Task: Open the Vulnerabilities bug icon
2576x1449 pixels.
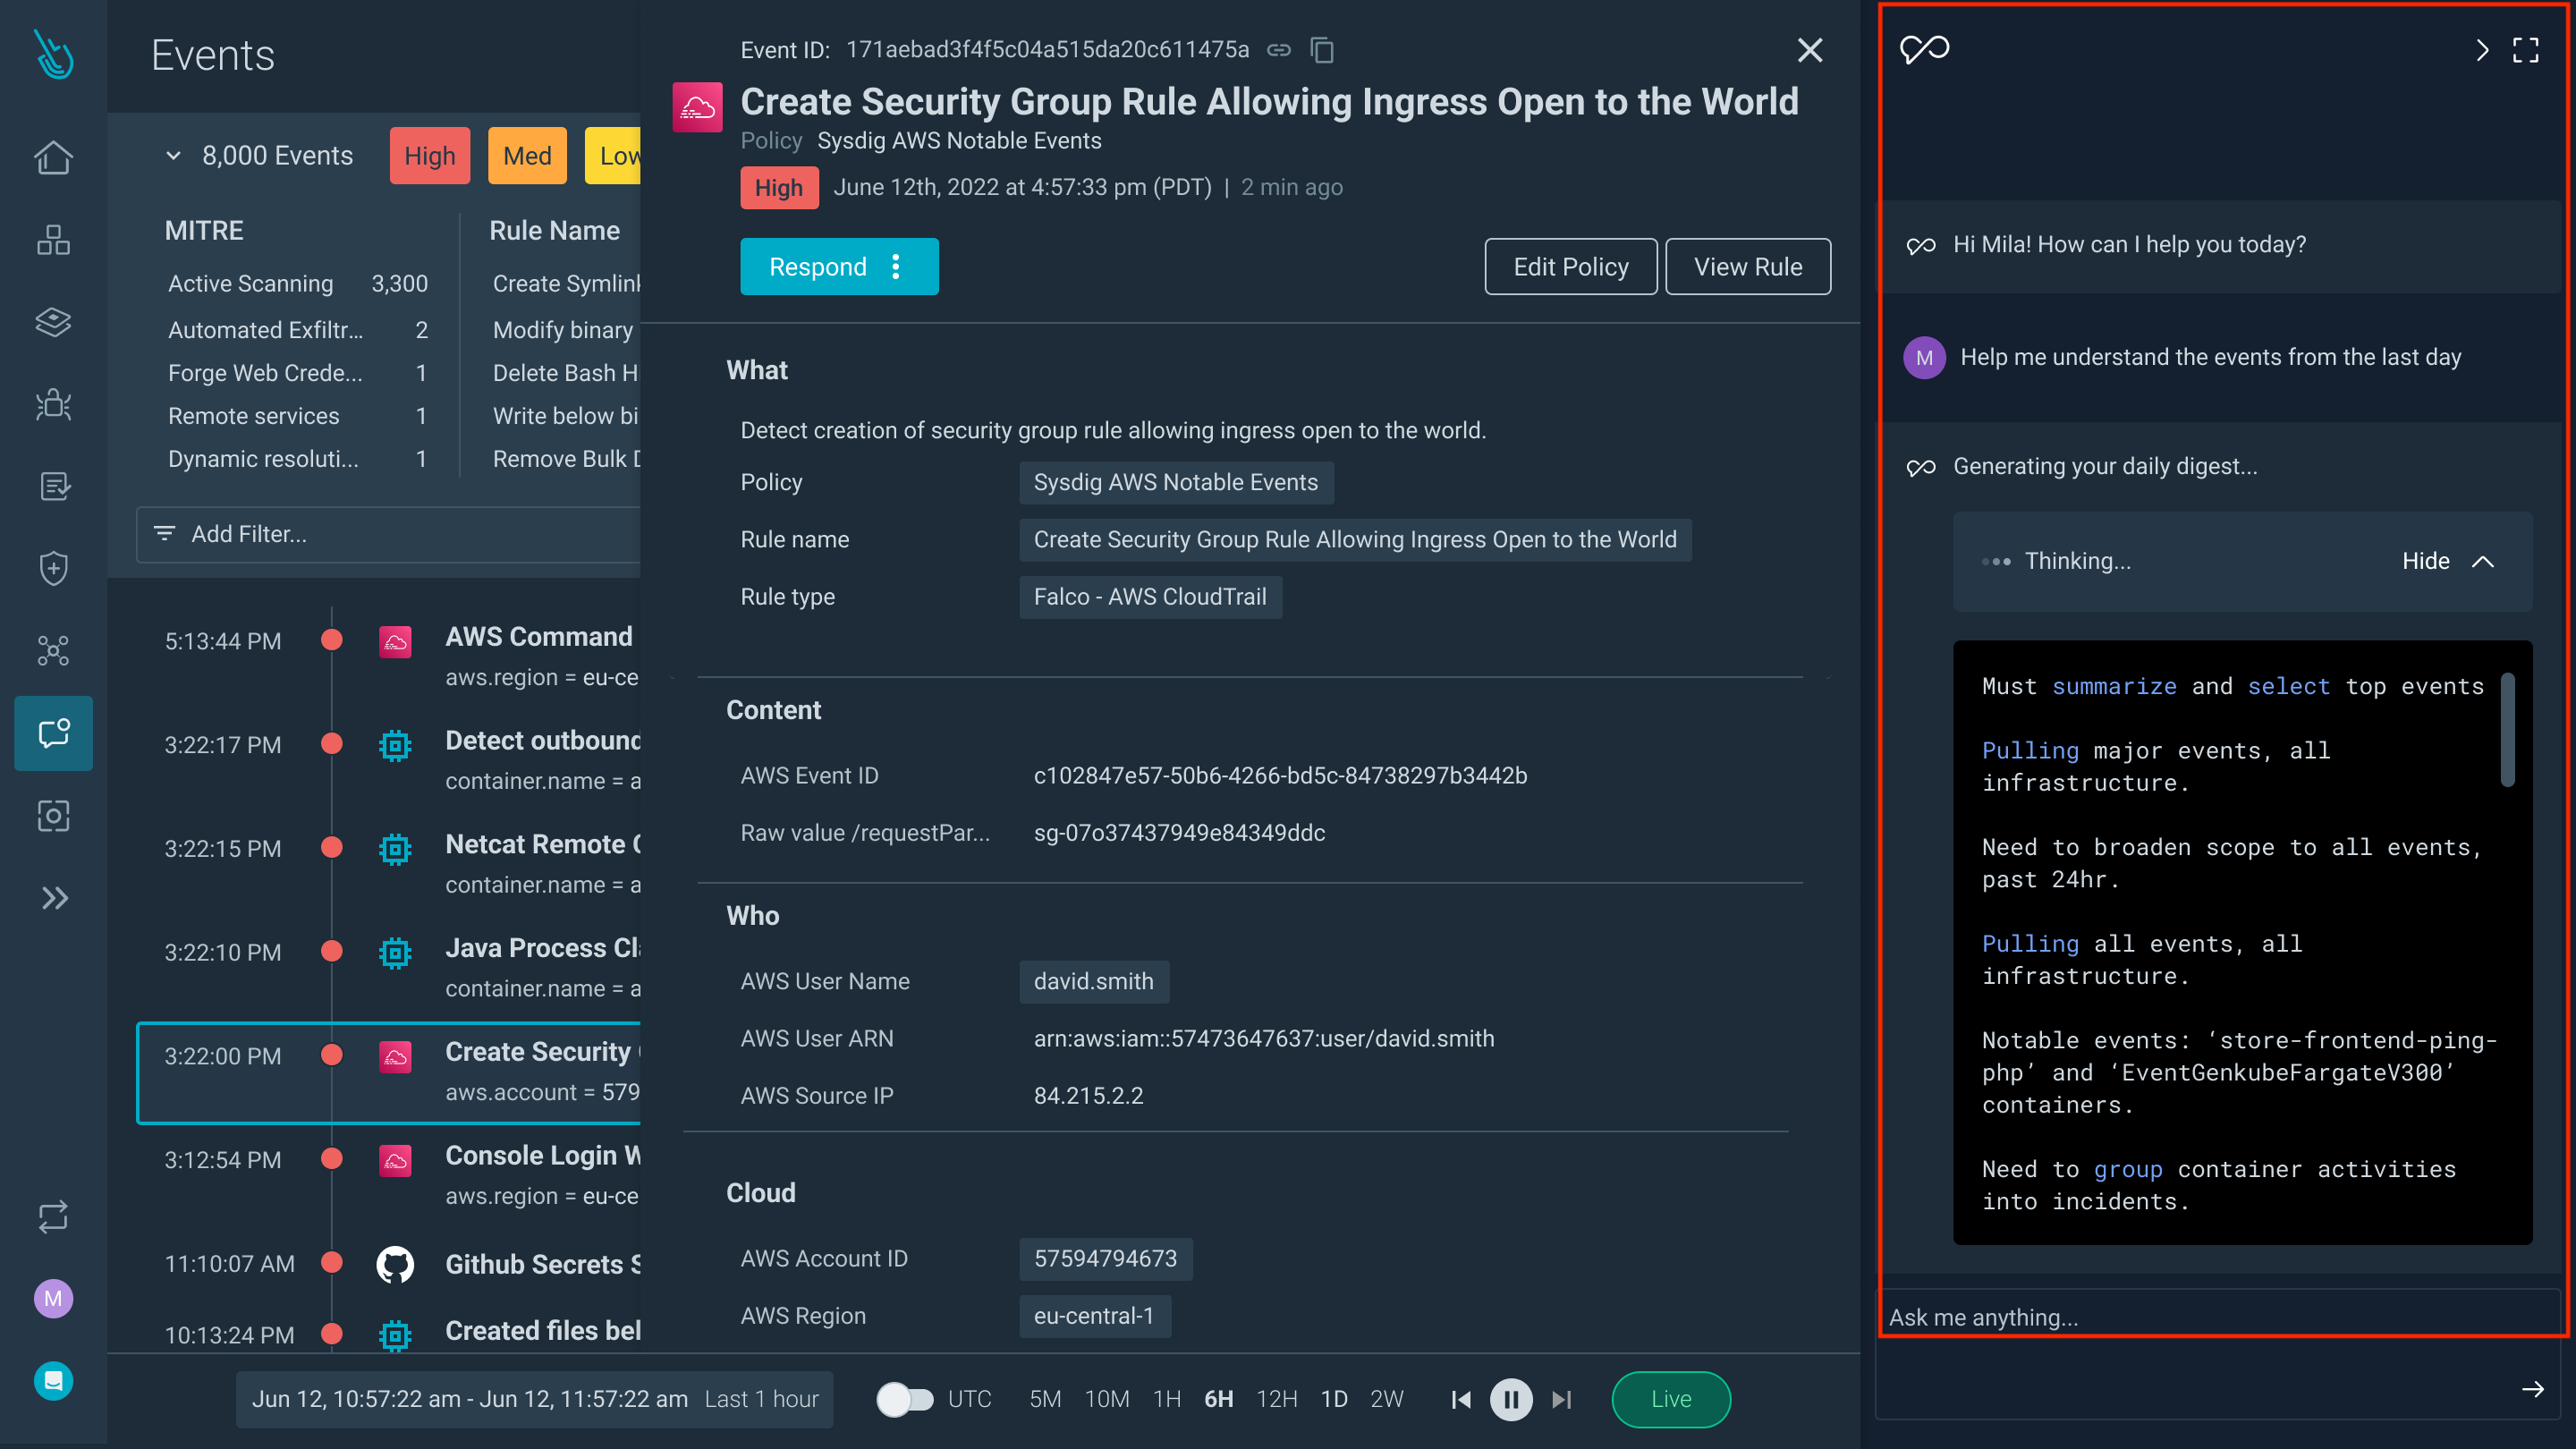Action: 53,404
